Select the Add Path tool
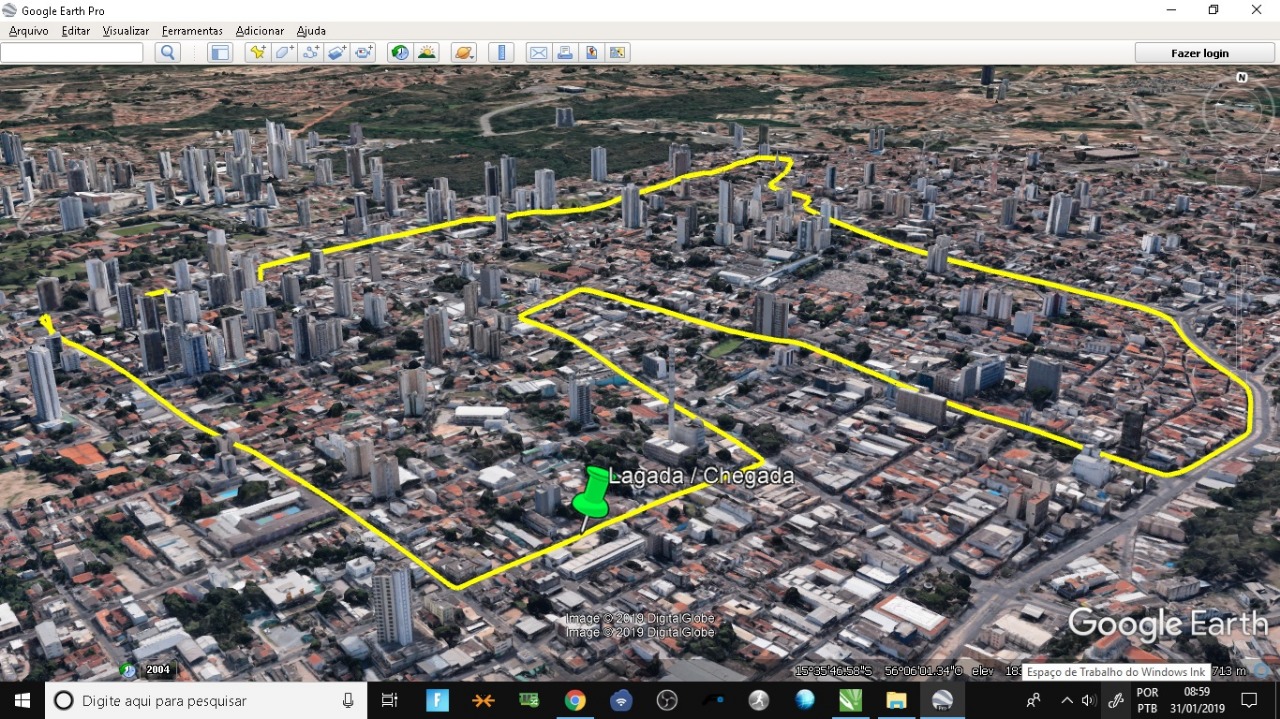The image size is (1280, 719). click(310, 53)
